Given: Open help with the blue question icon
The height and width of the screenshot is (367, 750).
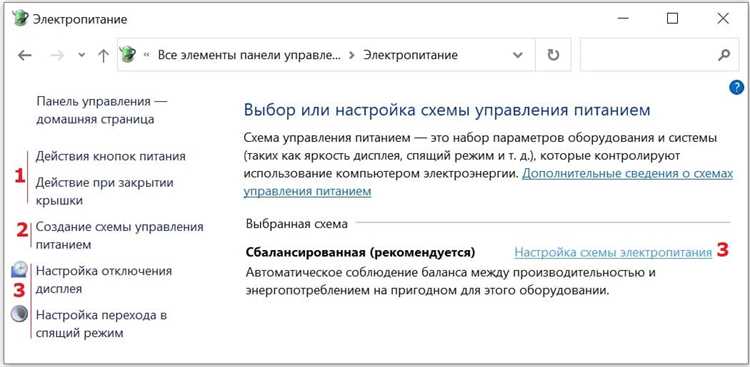Looking at the screenshot, I should pos(737,88).
